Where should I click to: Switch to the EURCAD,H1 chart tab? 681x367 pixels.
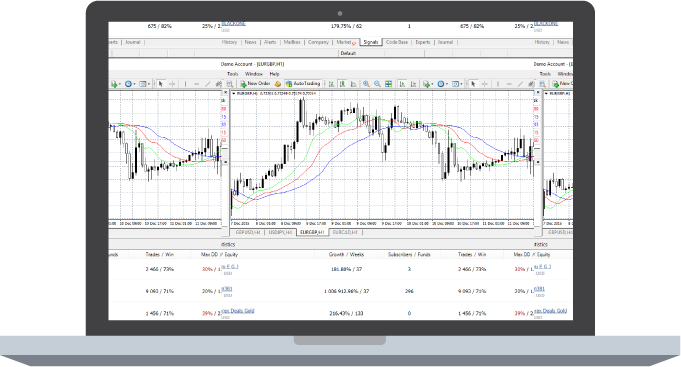345,233
